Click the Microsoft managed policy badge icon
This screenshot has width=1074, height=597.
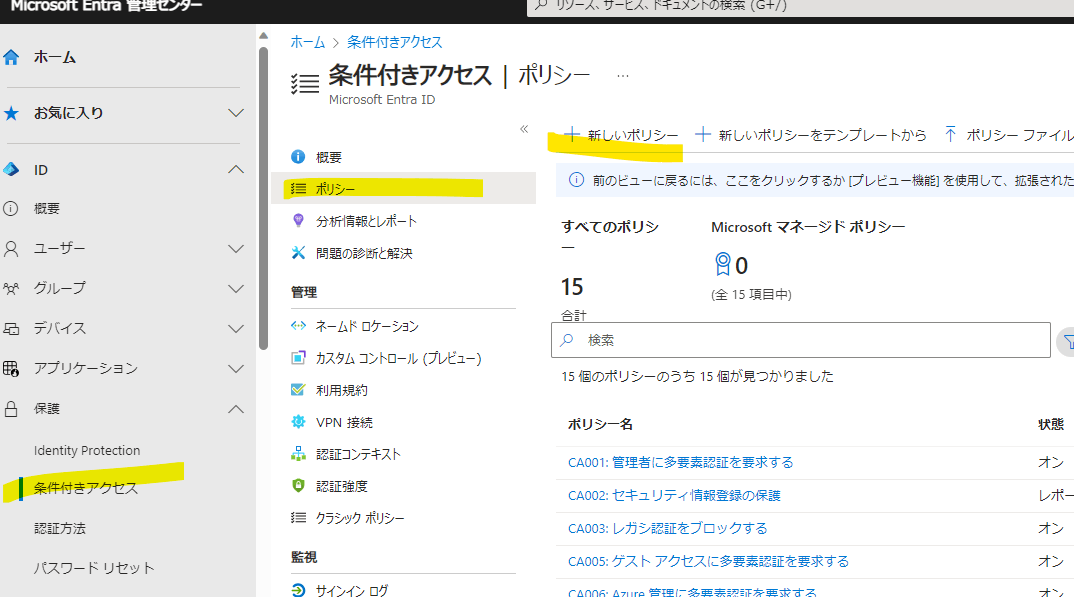pos(723,264)
